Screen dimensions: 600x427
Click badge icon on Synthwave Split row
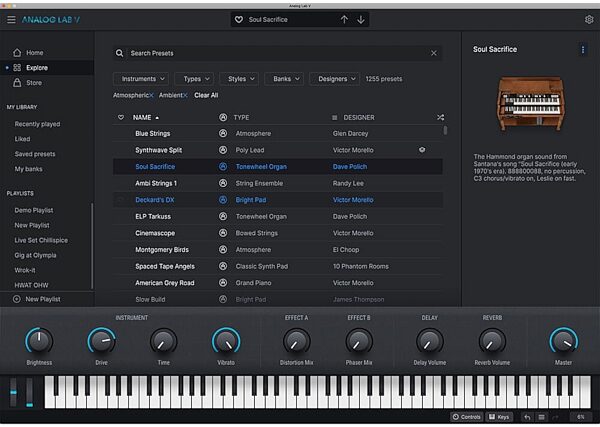422,150
